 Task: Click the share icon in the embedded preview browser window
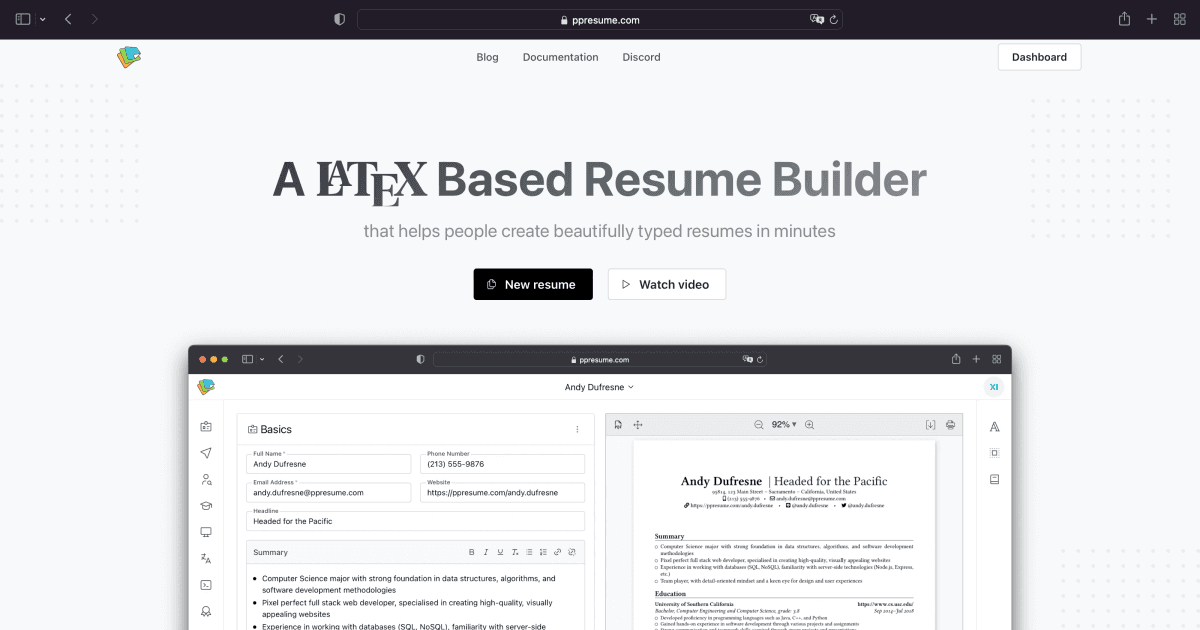click(957, 359)
